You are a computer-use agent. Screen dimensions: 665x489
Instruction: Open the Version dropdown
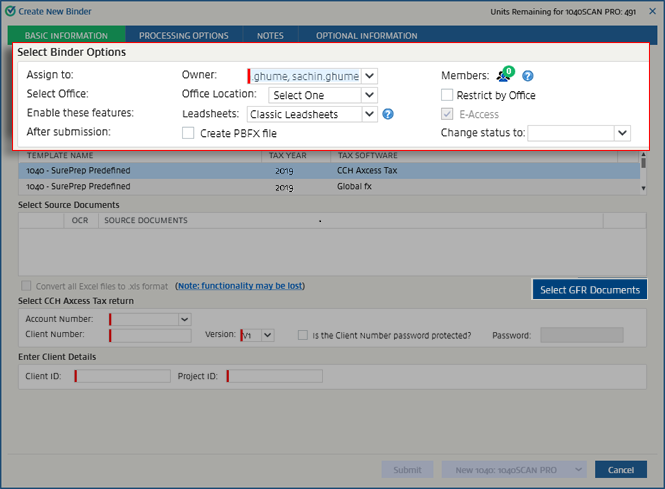pyautogui.click(x=267, y=335)
